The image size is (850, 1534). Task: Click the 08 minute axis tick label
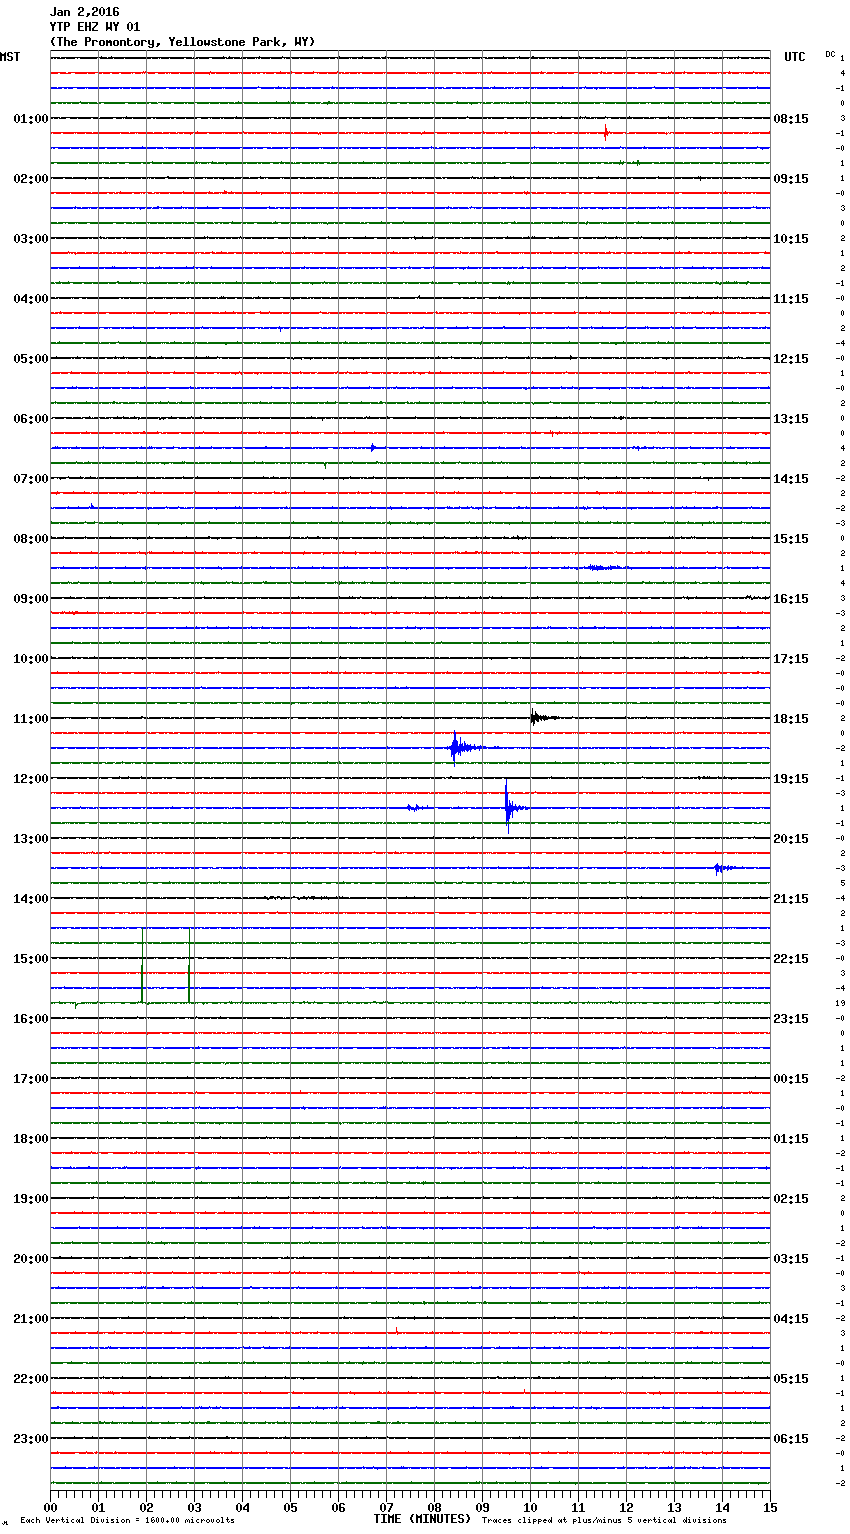coord(434,1508)
